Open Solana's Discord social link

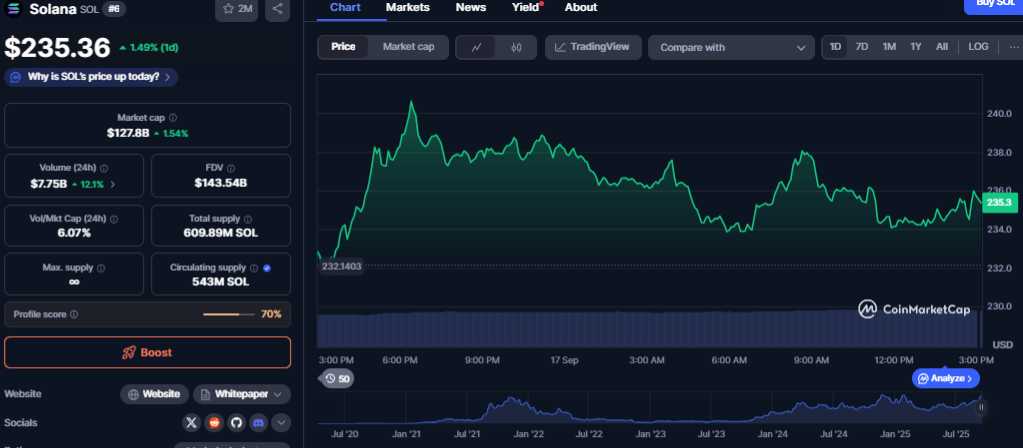coord(258,423)
